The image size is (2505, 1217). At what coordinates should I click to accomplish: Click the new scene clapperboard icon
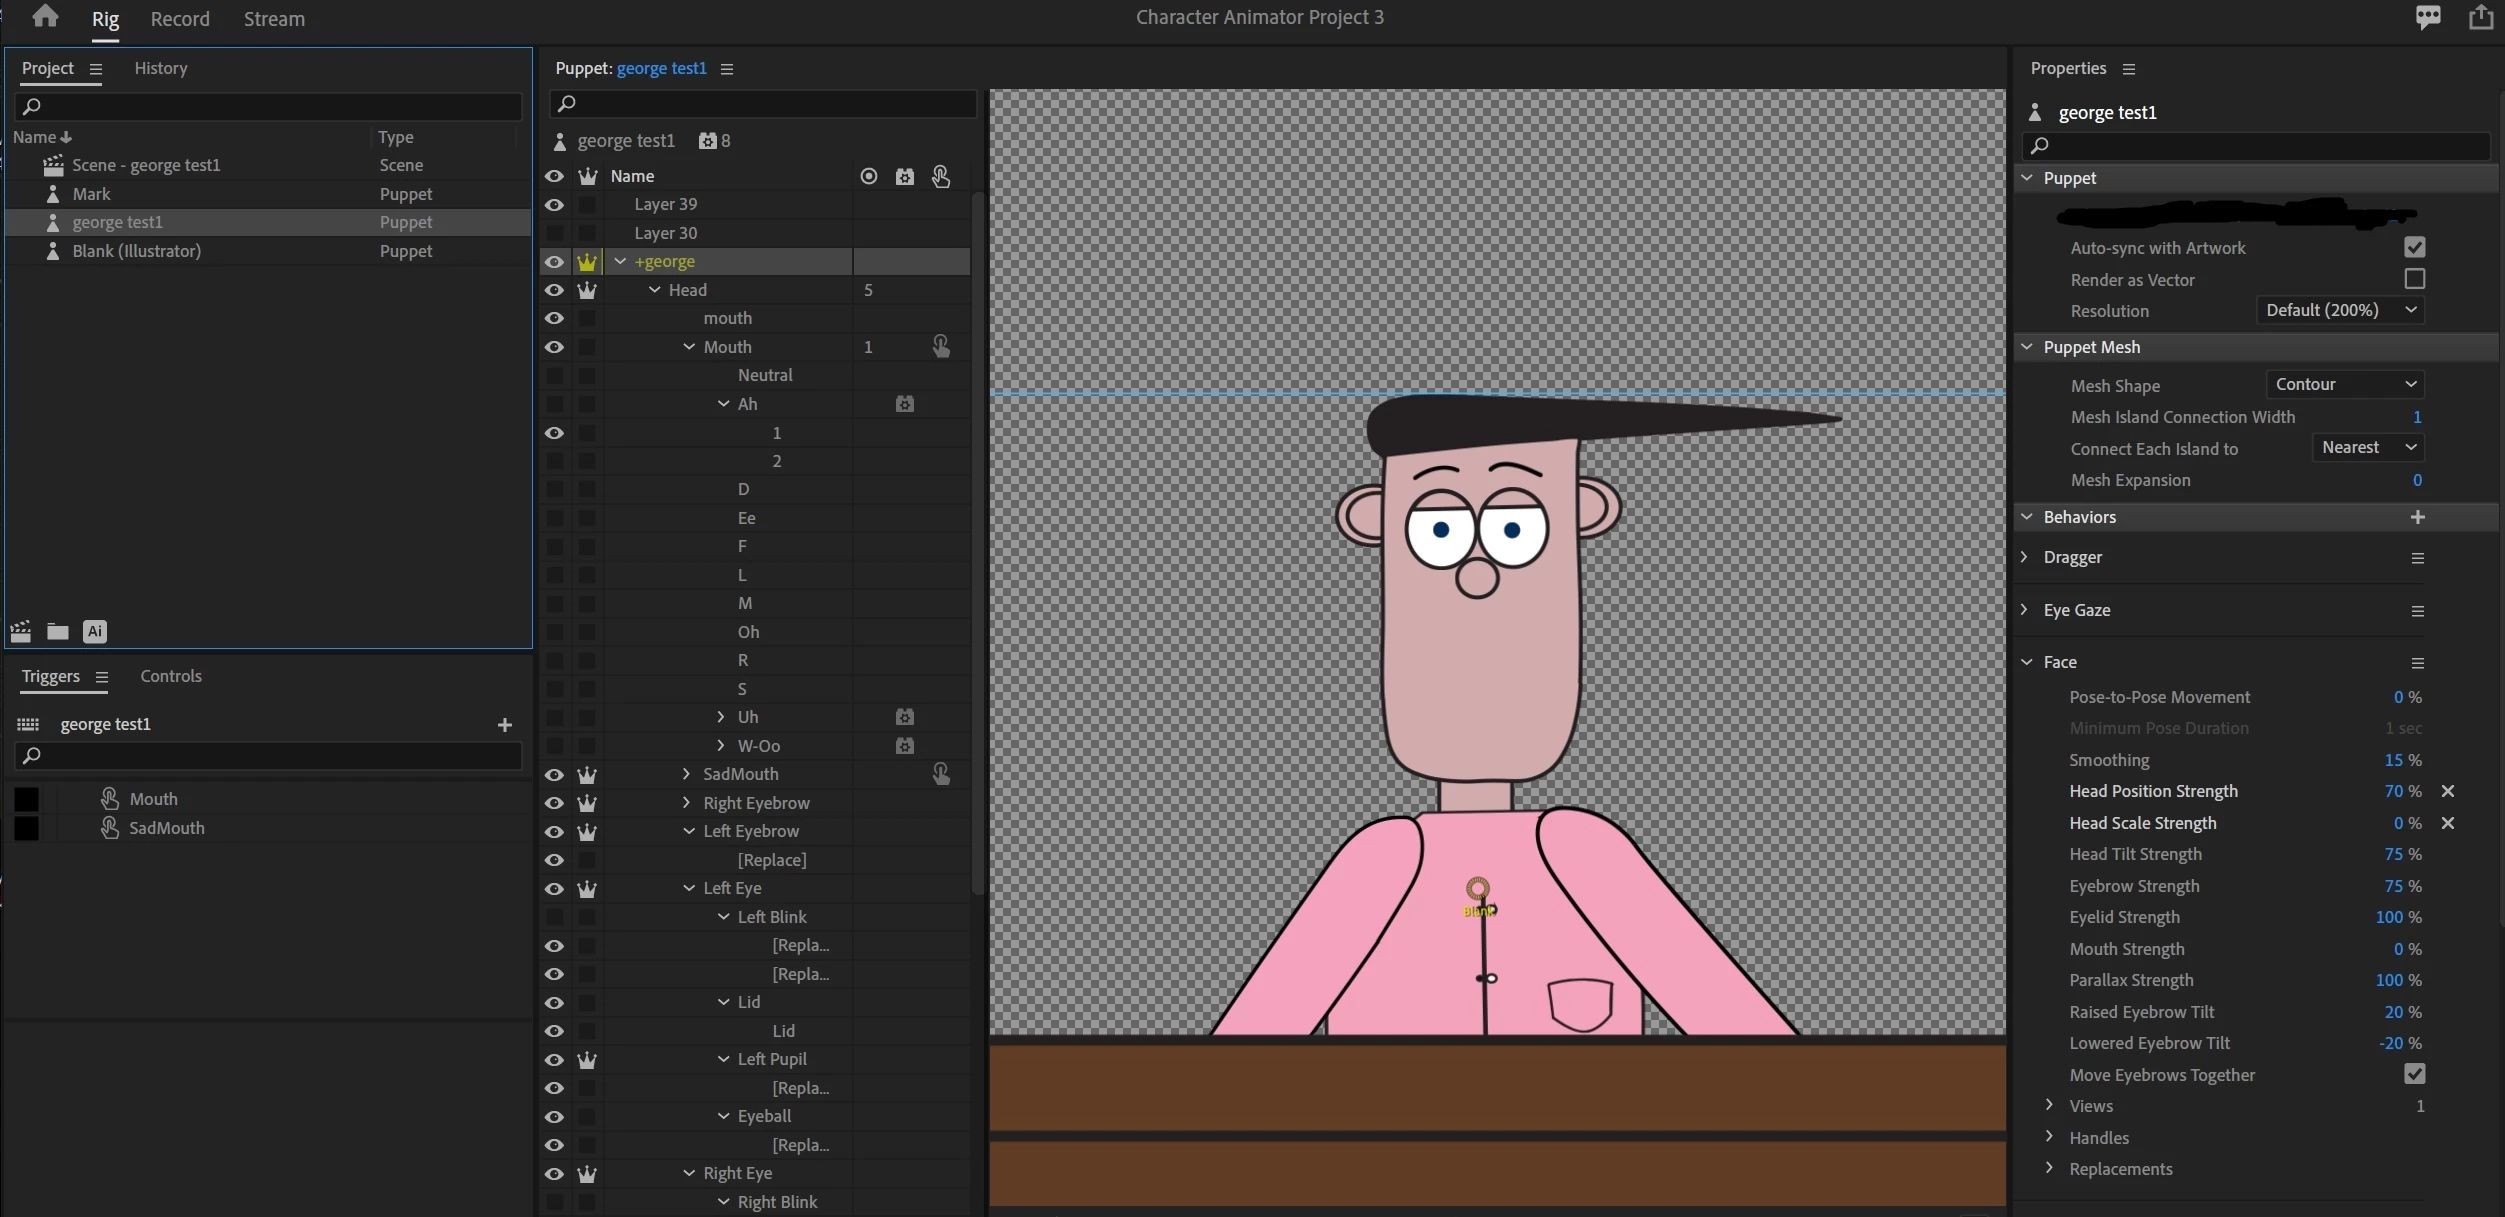pyautogui.click(x=21, y=631)
